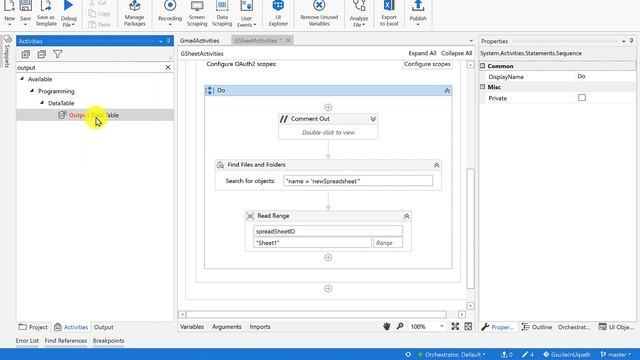640x360 pixels.
Task: Select the pan hand tool
Action: tap(387, 327)
